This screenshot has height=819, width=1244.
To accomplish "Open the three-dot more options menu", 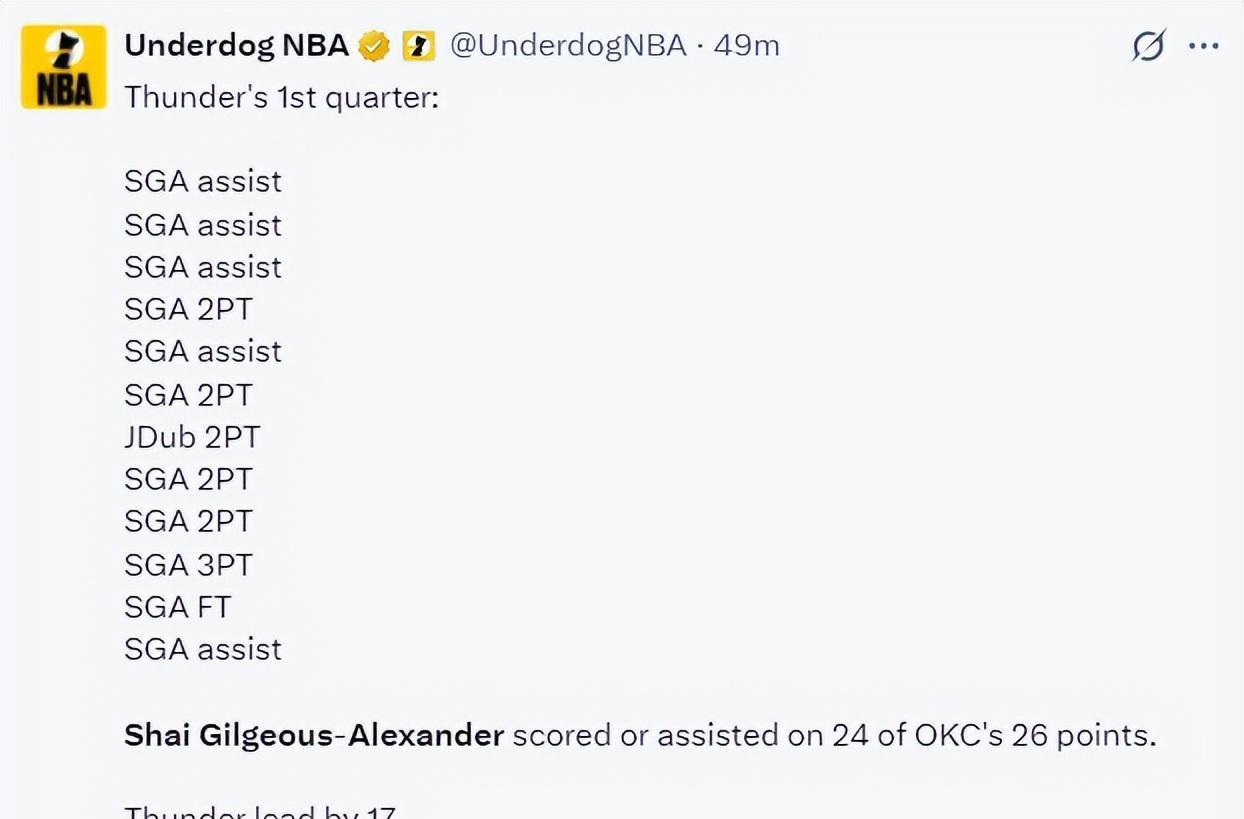I will tap(1203, 46).
